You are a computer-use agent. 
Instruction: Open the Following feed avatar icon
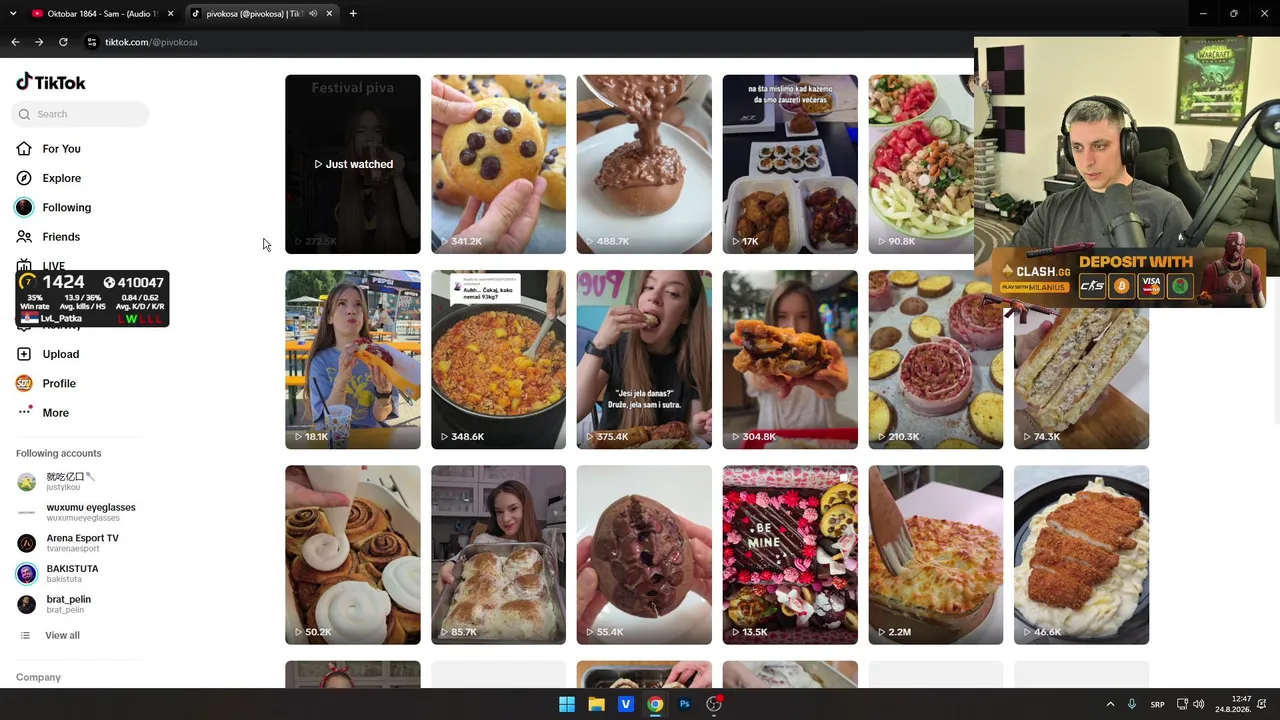pyautogui.click(x=24, y=207)
